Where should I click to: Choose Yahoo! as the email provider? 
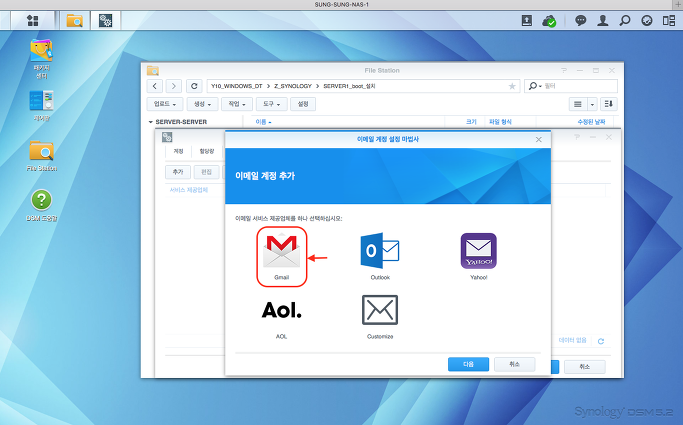coord(478,256)
